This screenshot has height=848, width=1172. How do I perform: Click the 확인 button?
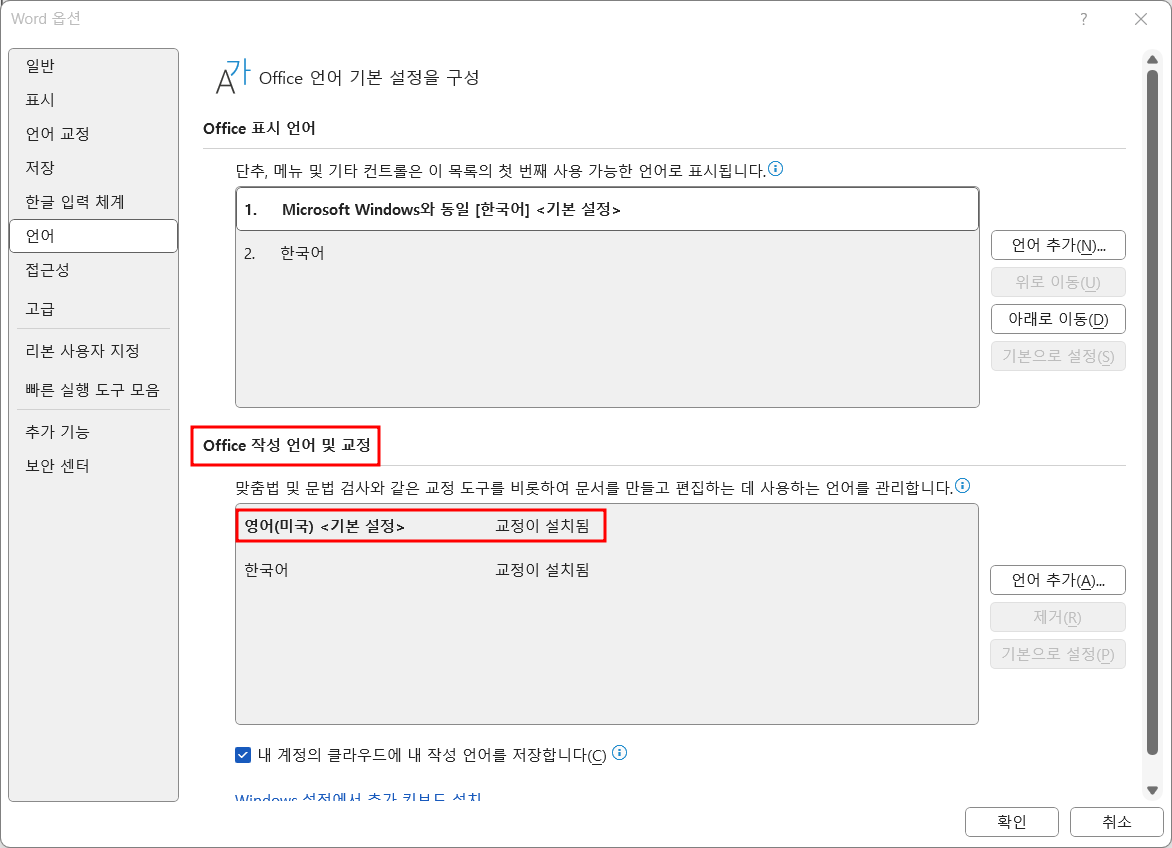pyautogui.click(x=1012, y=822)
